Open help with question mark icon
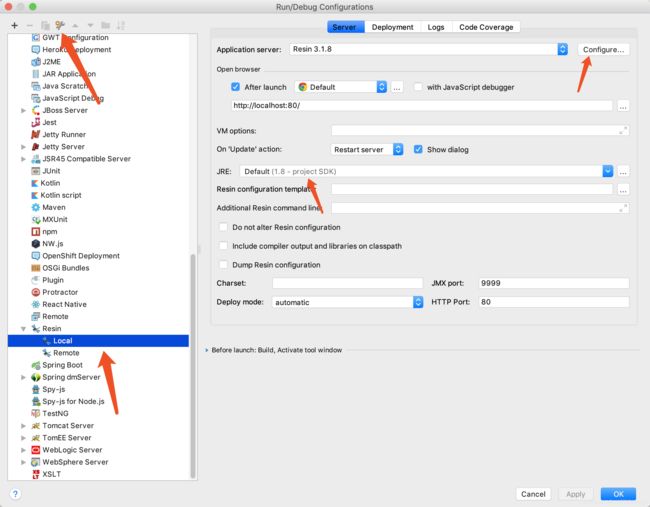This screenshot has height=507, width=650. pyautogui.click(x=15, y=494)
